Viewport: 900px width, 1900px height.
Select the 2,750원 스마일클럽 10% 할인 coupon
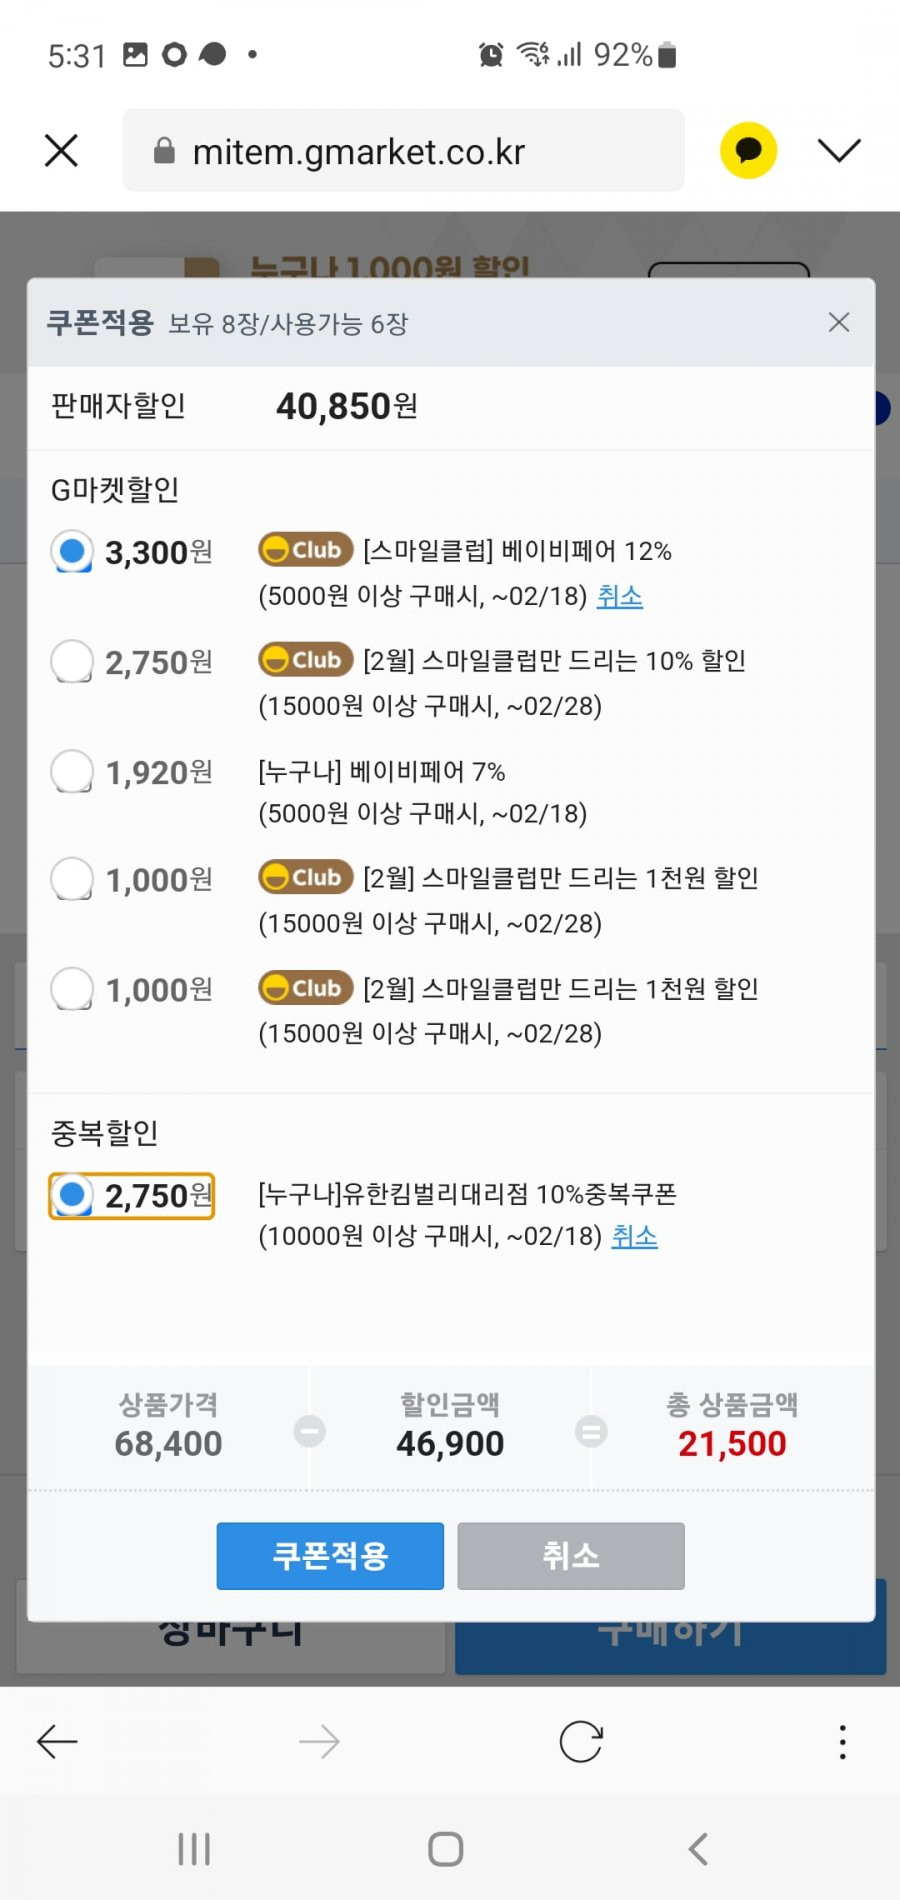point(72,661)
